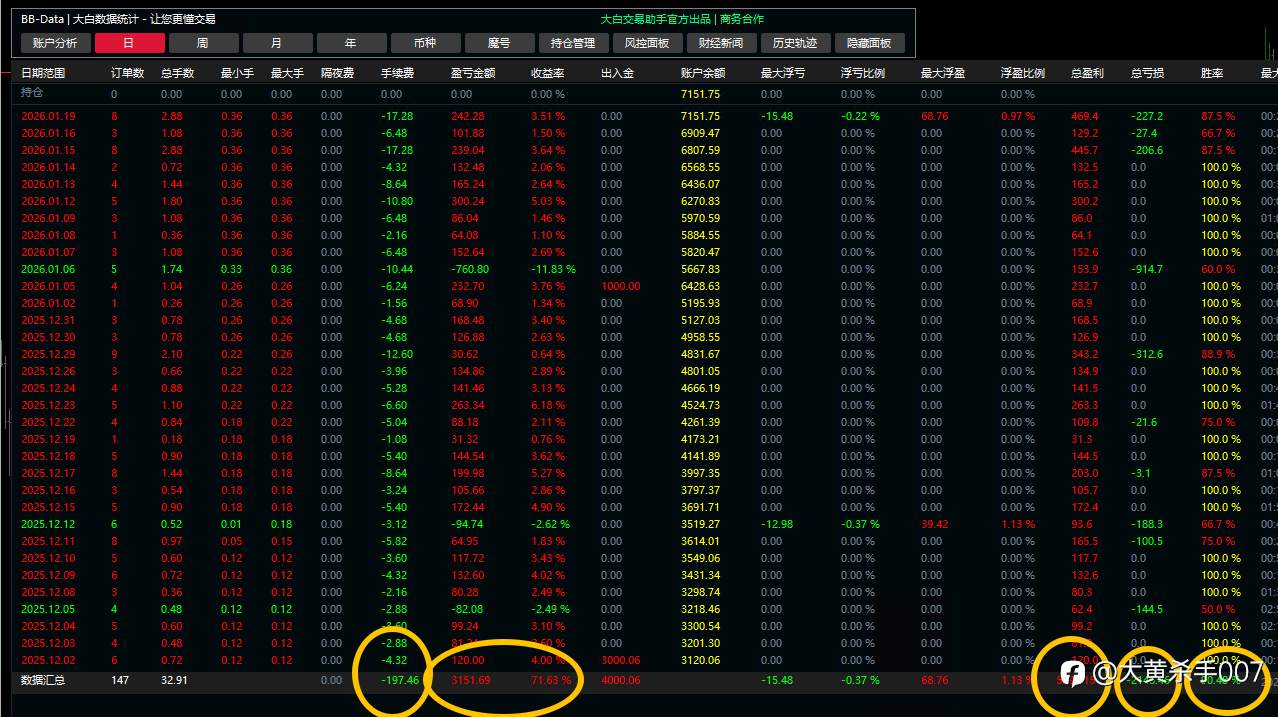Screen dimensions: 1278x717
Task: Click the 总手数 column header
Action: click(177, 73)
